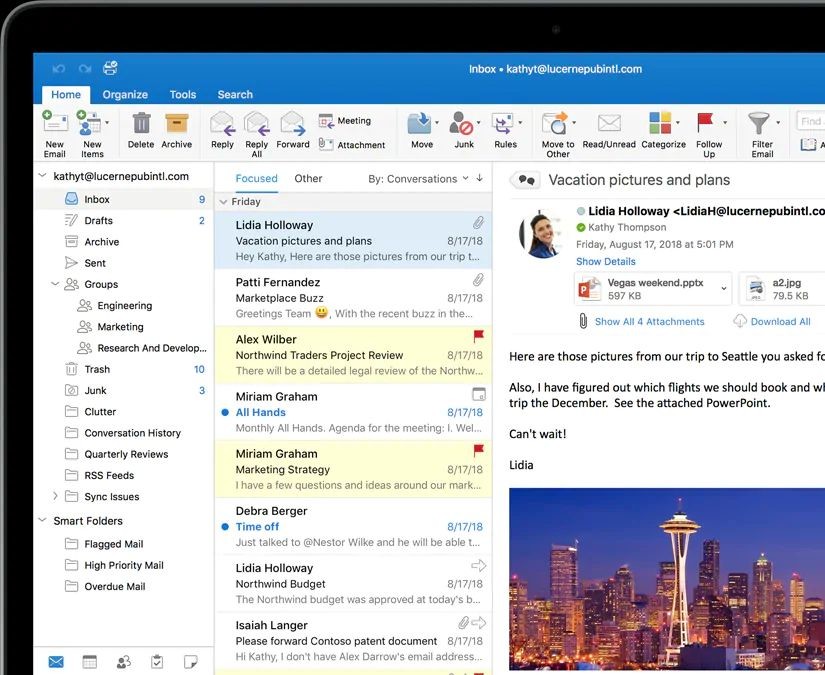
Task: Open the Drafts folder
Action: [x=122, y=220]
